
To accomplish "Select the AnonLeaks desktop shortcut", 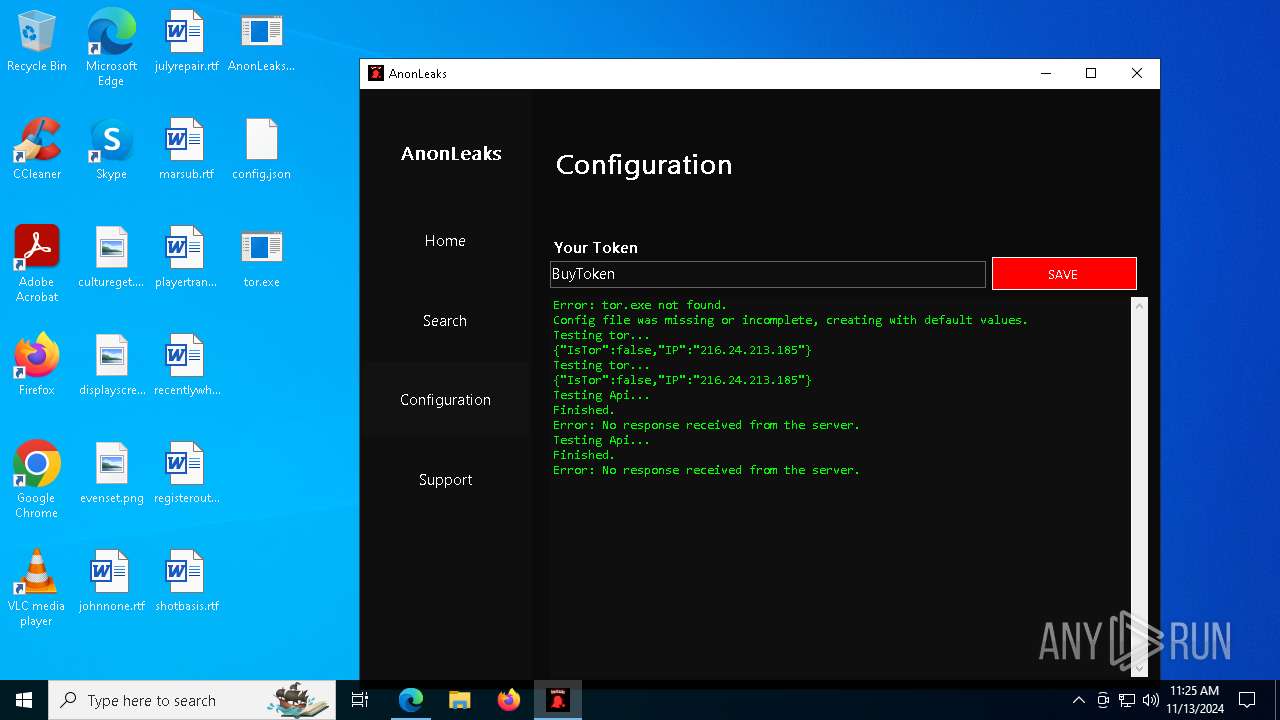I will click(261, 41).
